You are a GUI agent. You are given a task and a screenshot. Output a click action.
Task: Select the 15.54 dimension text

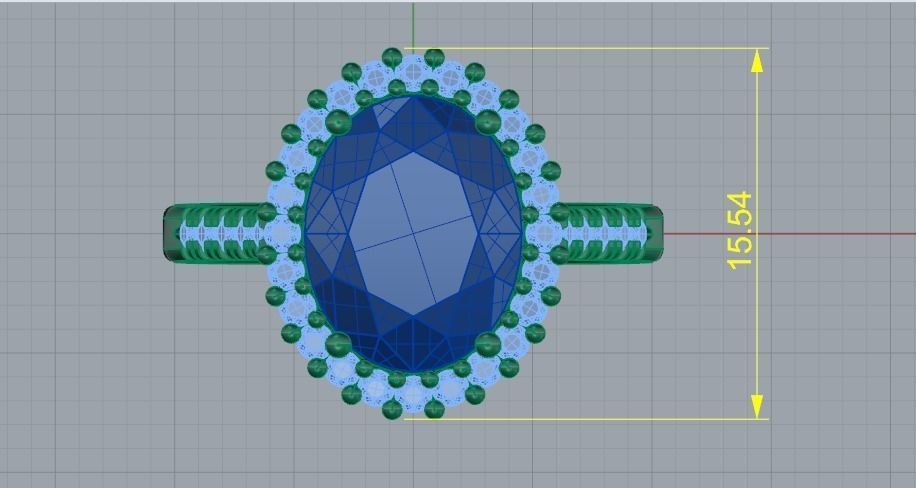739,231
